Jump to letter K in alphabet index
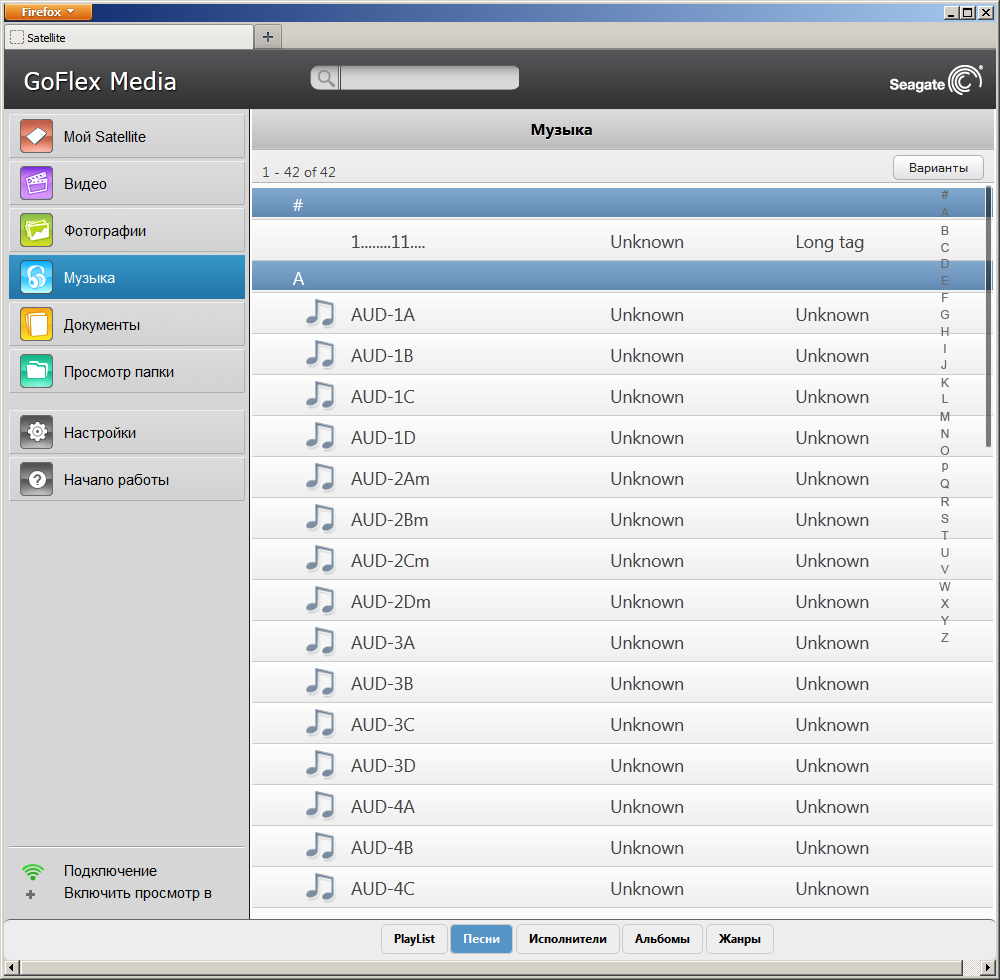 point(945,383)
